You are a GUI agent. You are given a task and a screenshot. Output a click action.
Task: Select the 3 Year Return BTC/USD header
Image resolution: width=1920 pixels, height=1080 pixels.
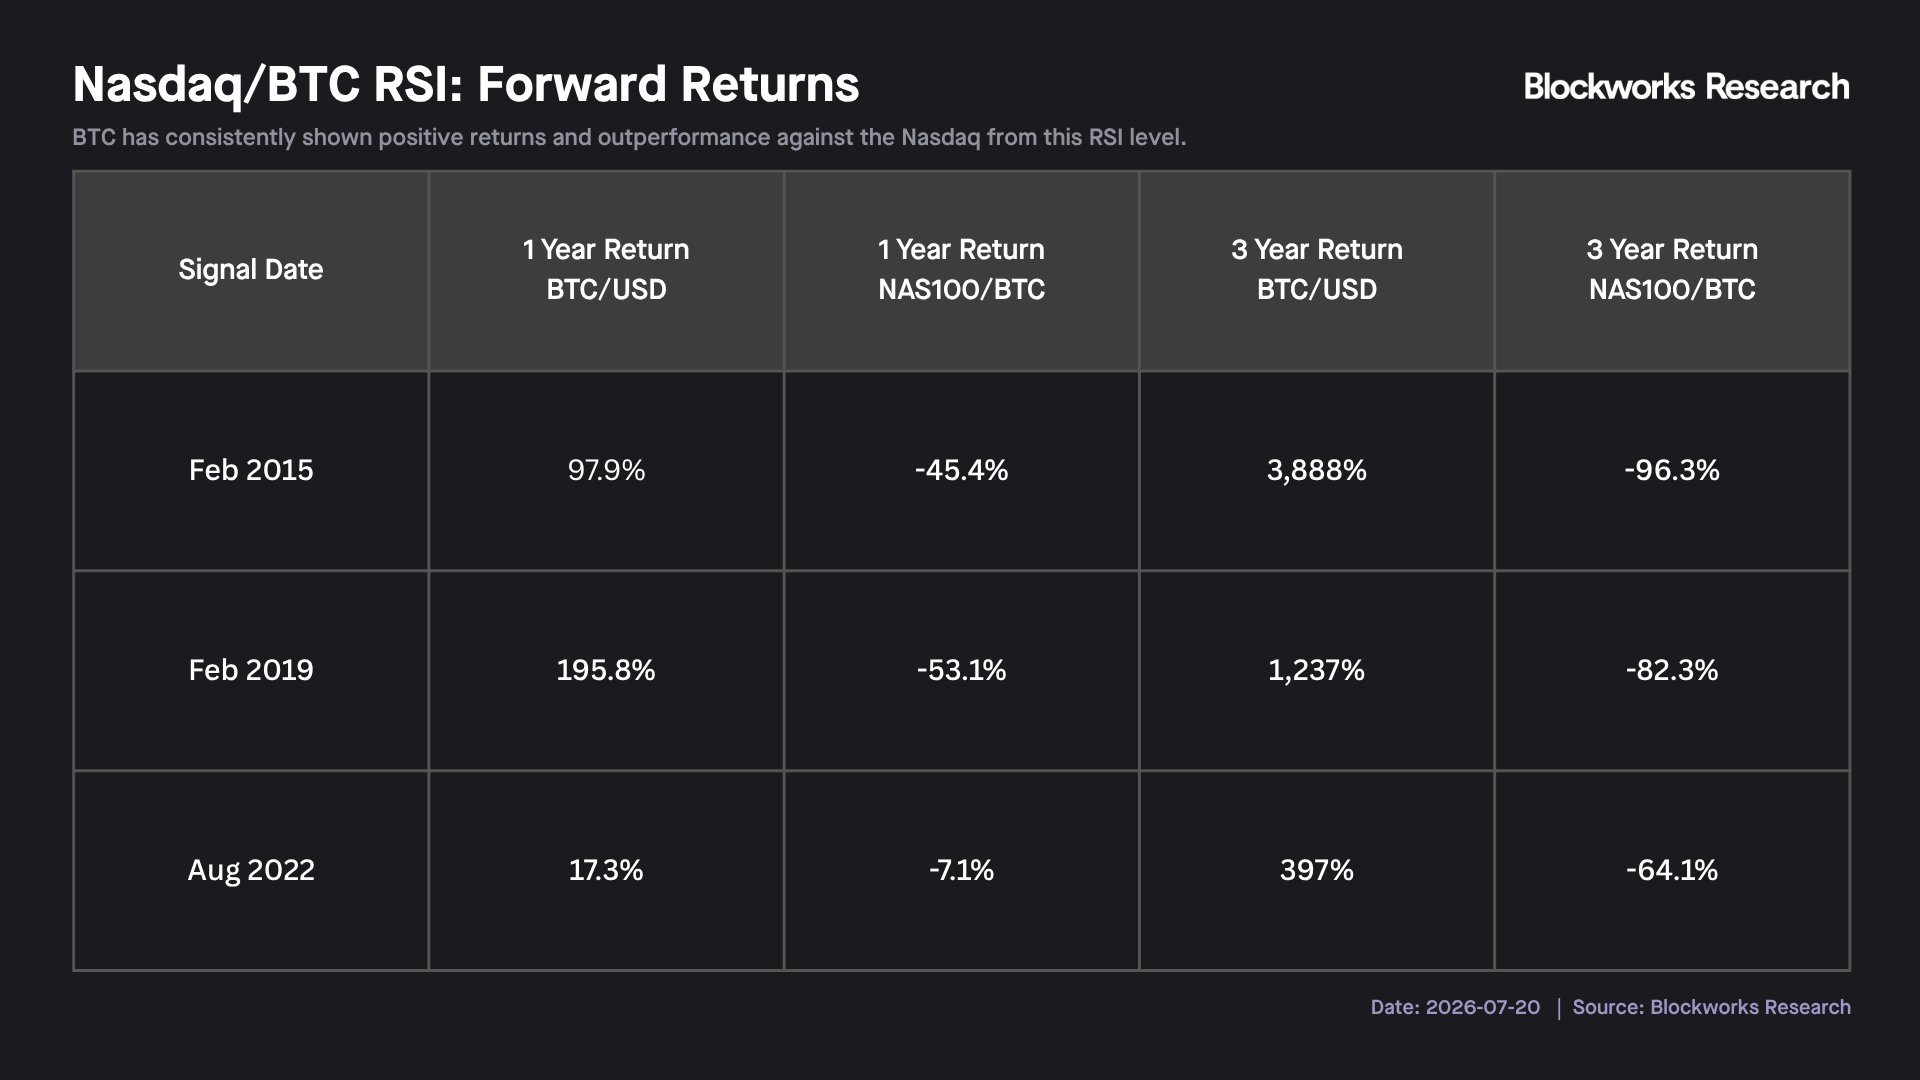pos(1317,271)
